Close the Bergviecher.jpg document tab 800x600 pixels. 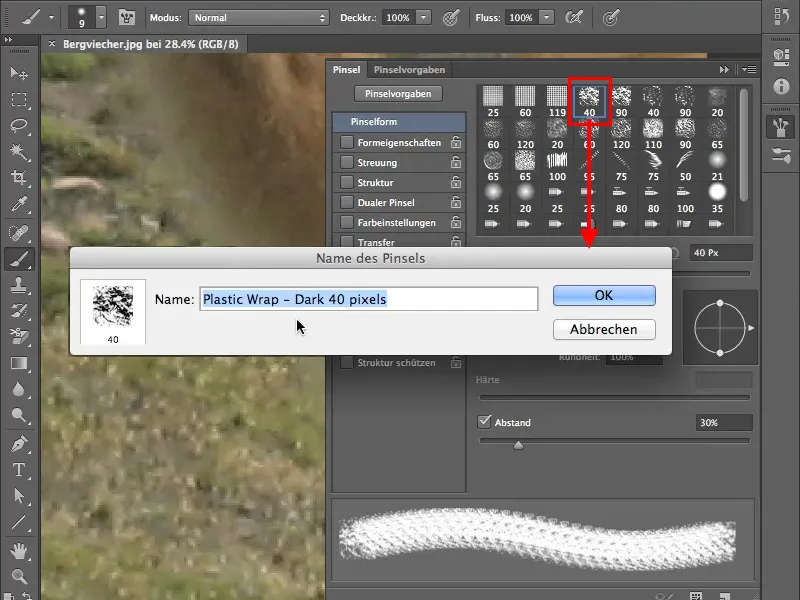52,44
